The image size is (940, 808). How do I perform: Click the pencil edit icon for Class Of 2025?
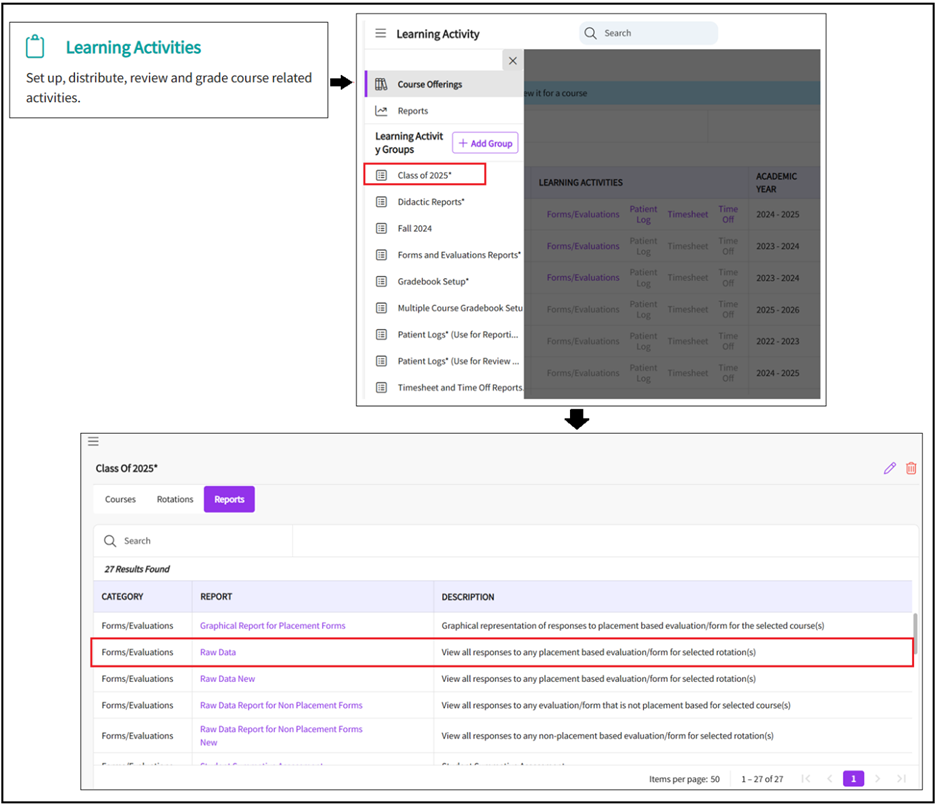pyautogui.click(x=889, y=468)
